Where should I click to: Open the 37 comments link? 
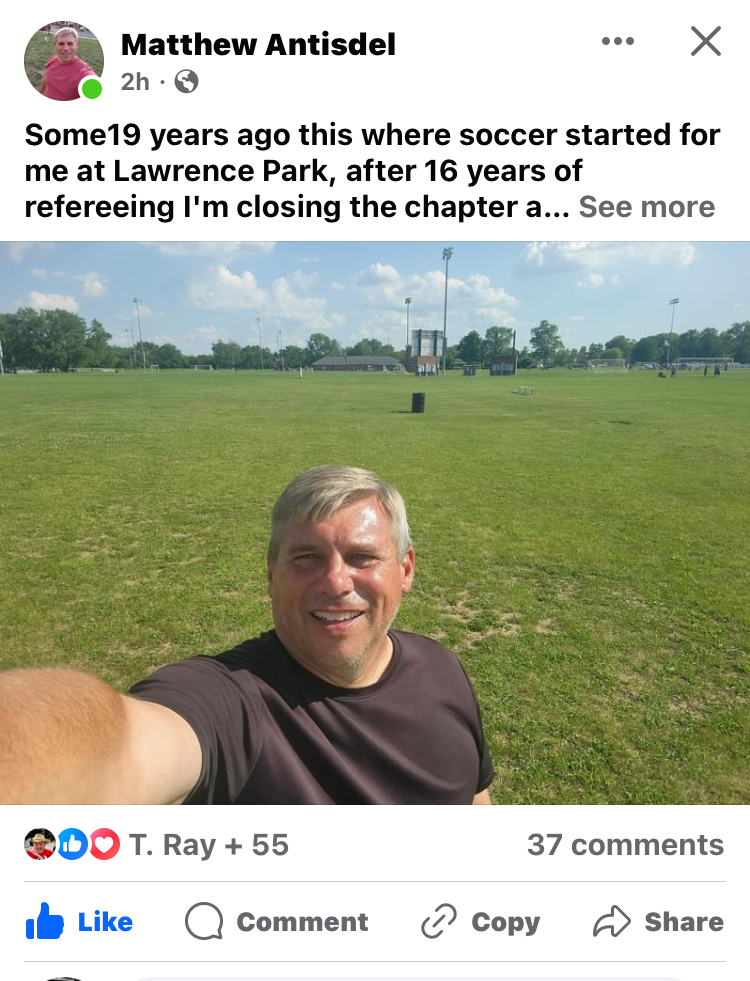pos(625,845)
